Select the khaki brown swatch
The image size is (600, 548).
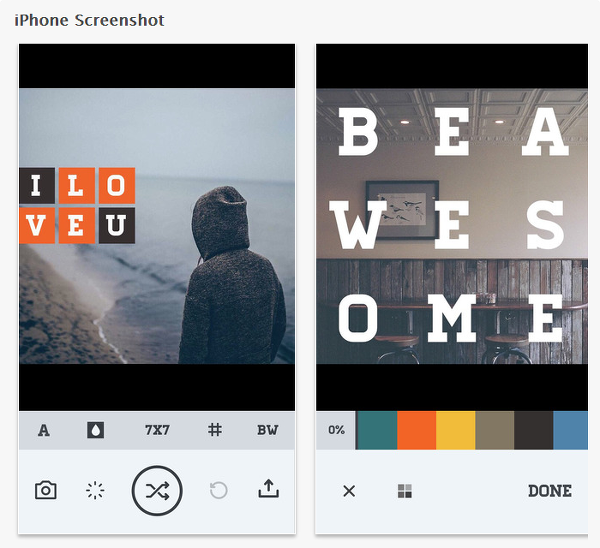click(x=495, y=430)
